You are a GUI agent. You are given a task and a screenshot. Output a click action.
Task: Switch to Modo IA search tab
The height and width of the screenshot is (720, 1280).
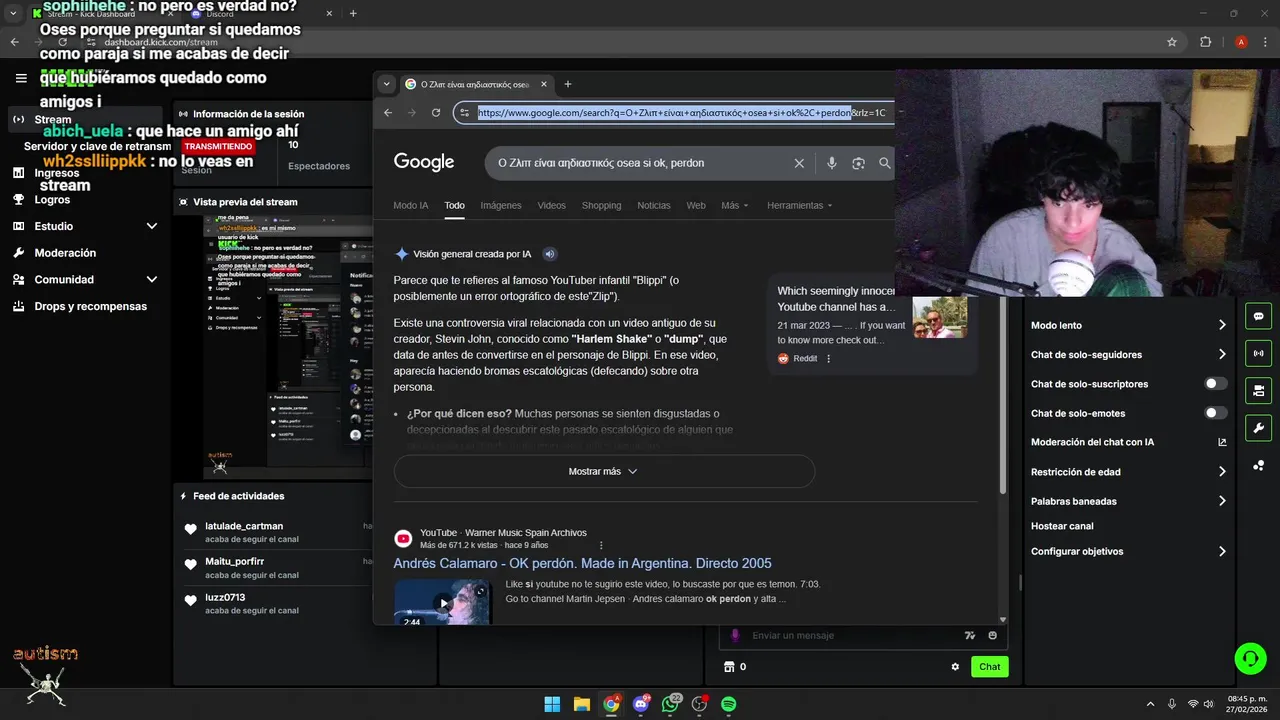(x=411, y=205)
